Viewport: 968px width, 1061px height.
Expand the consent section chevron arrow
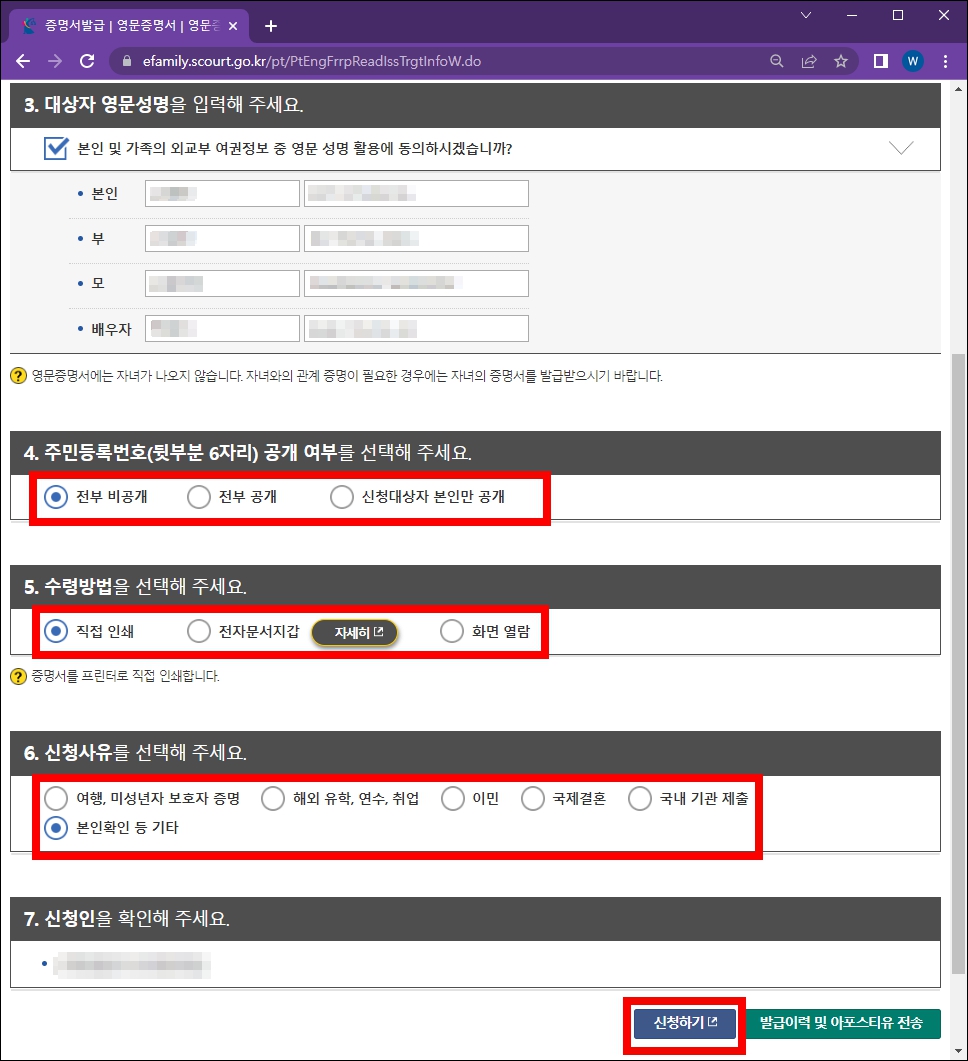(x=901, y=147)
